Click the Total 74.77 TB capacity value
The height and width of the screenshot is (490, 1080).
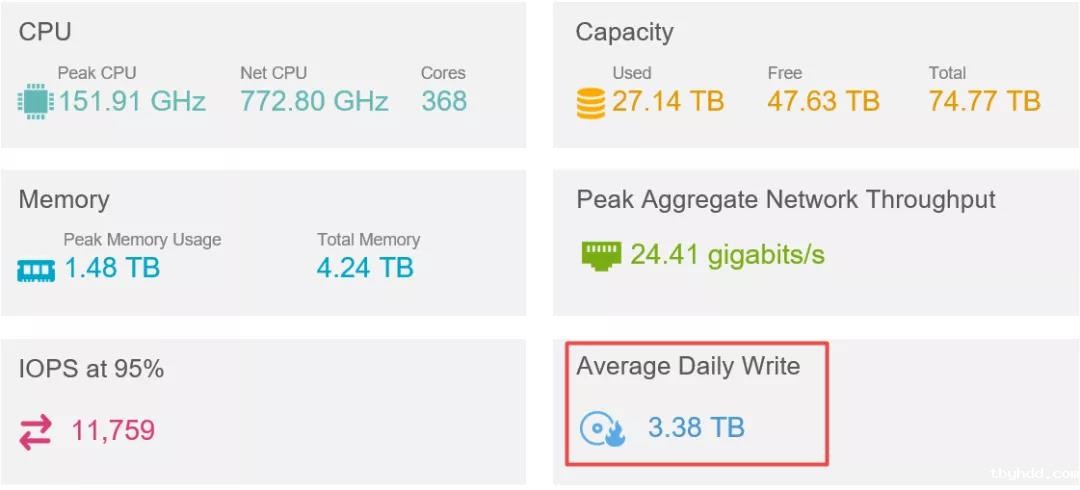click(x=984, y=101)
